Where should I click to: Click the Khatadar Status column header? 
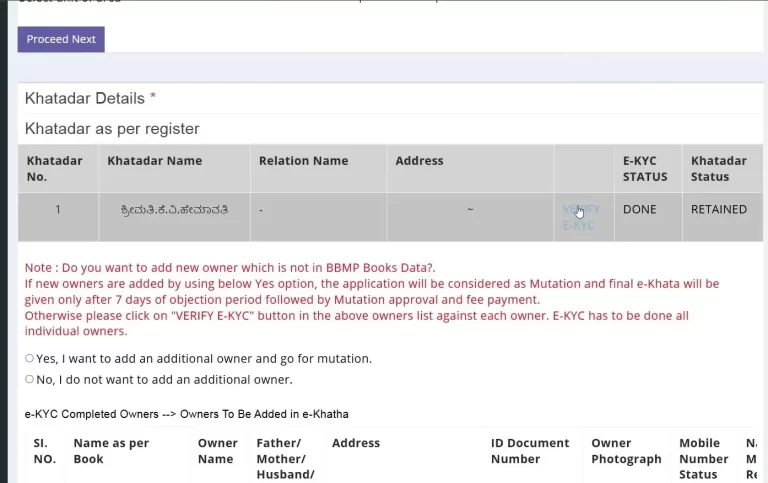[719, 169]
